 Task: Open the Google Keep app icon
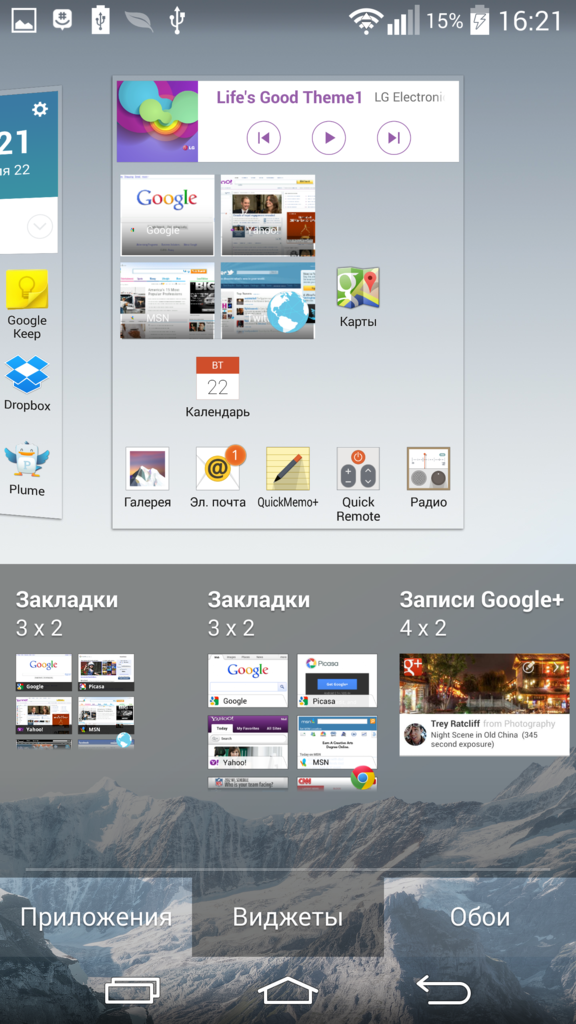27,290
